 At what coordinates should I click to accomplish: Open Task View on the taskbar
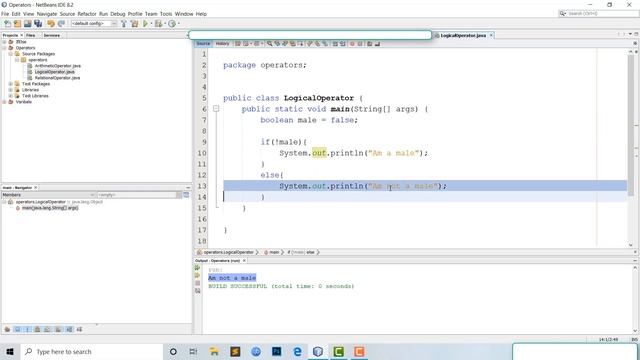pyautogui.click(x=193, y=351)
